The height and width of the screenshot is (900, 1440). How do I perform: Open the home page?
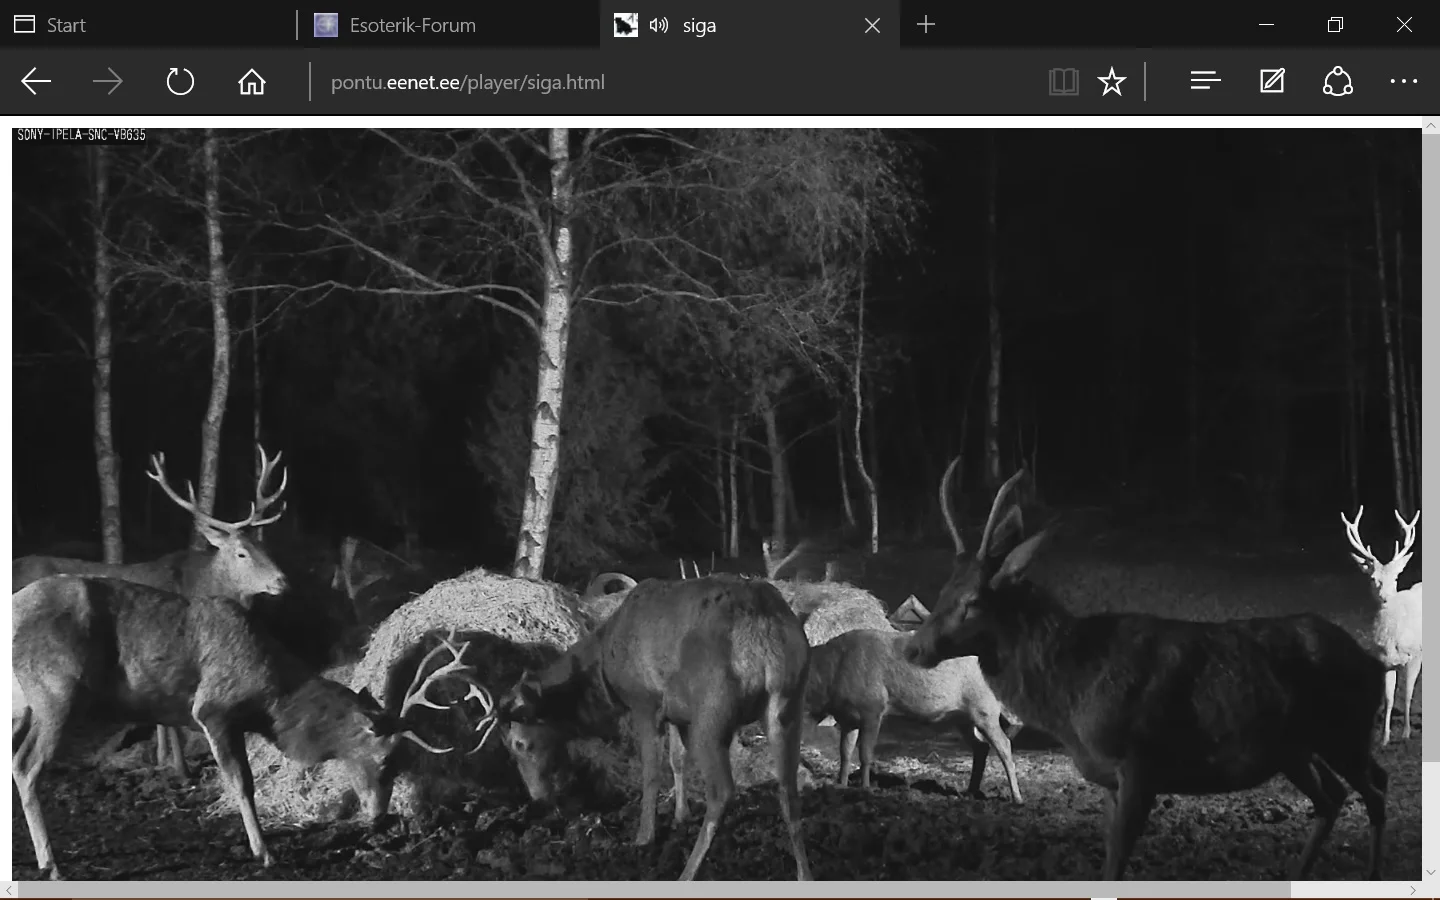(x=252, y=82)
